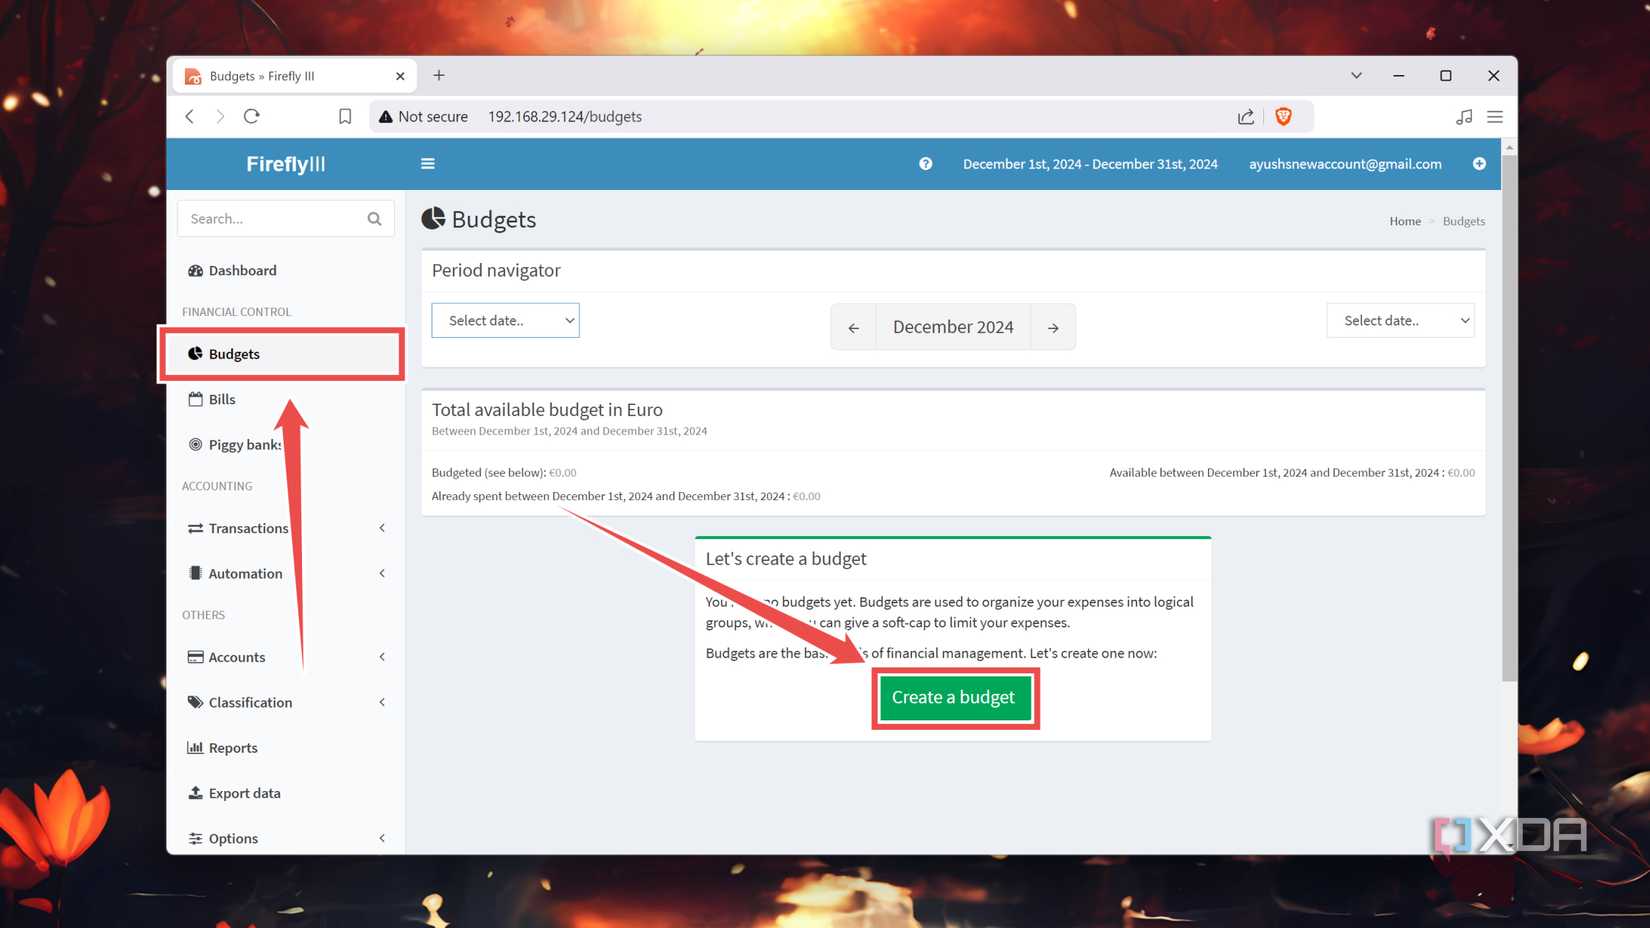
Task: Select the Export data upload icon
Action: coord(194,792)
